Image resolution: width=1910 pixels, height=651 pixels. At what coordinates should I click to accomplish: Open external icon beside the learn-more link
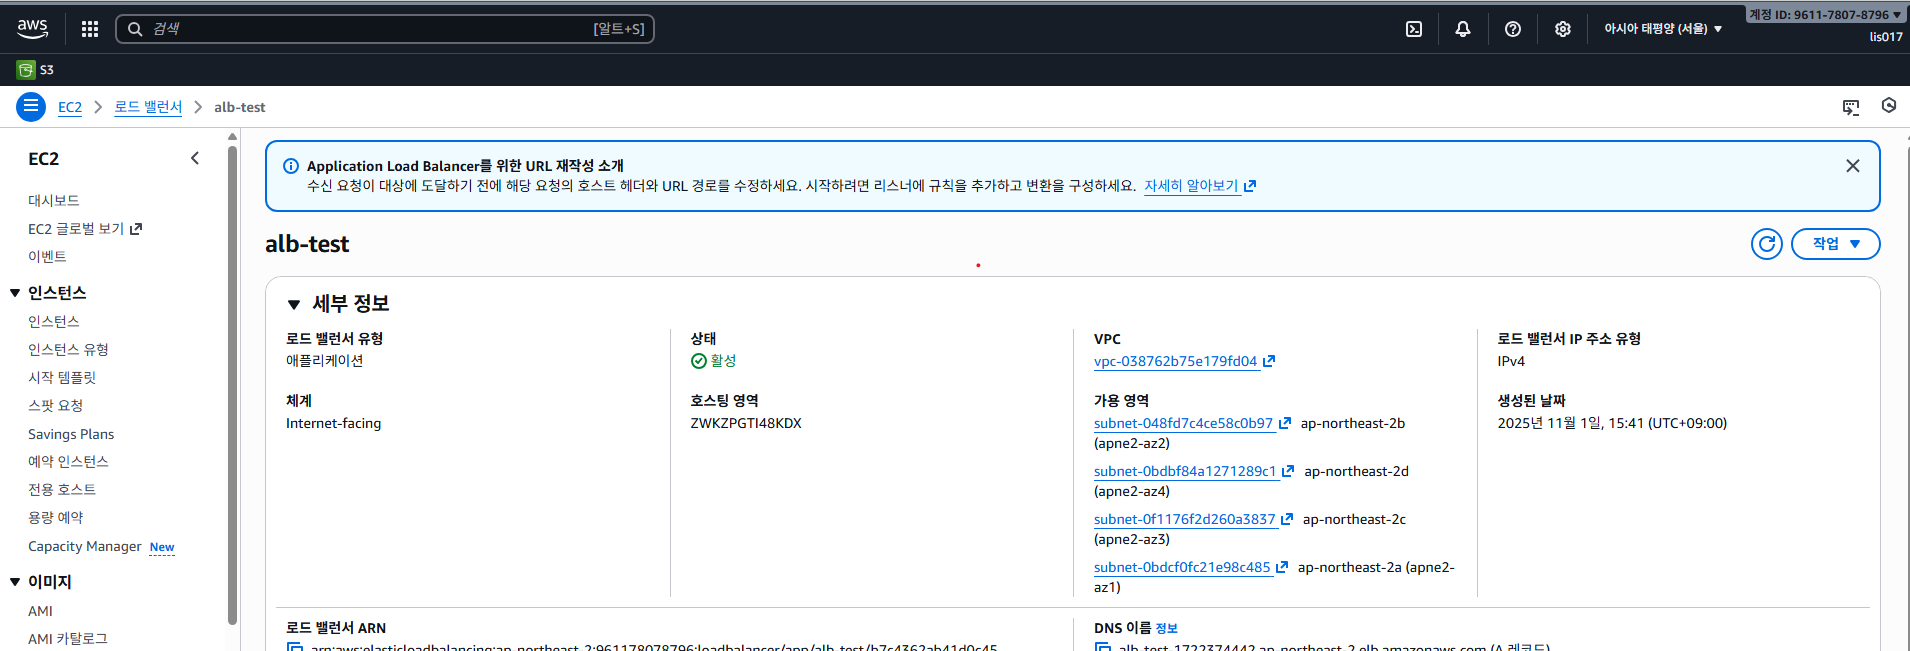(x=1250, y=186)
